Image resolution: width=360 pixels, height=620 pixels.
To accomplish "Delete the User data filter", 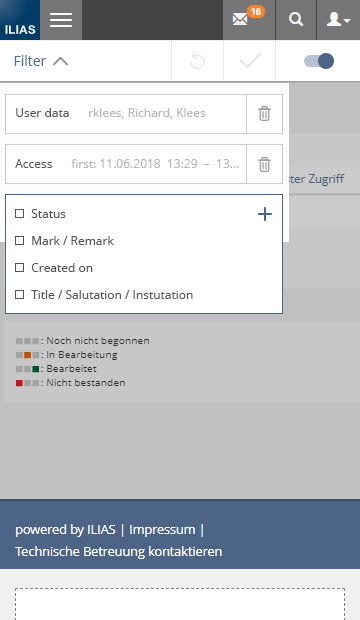I will pos(264,114).
